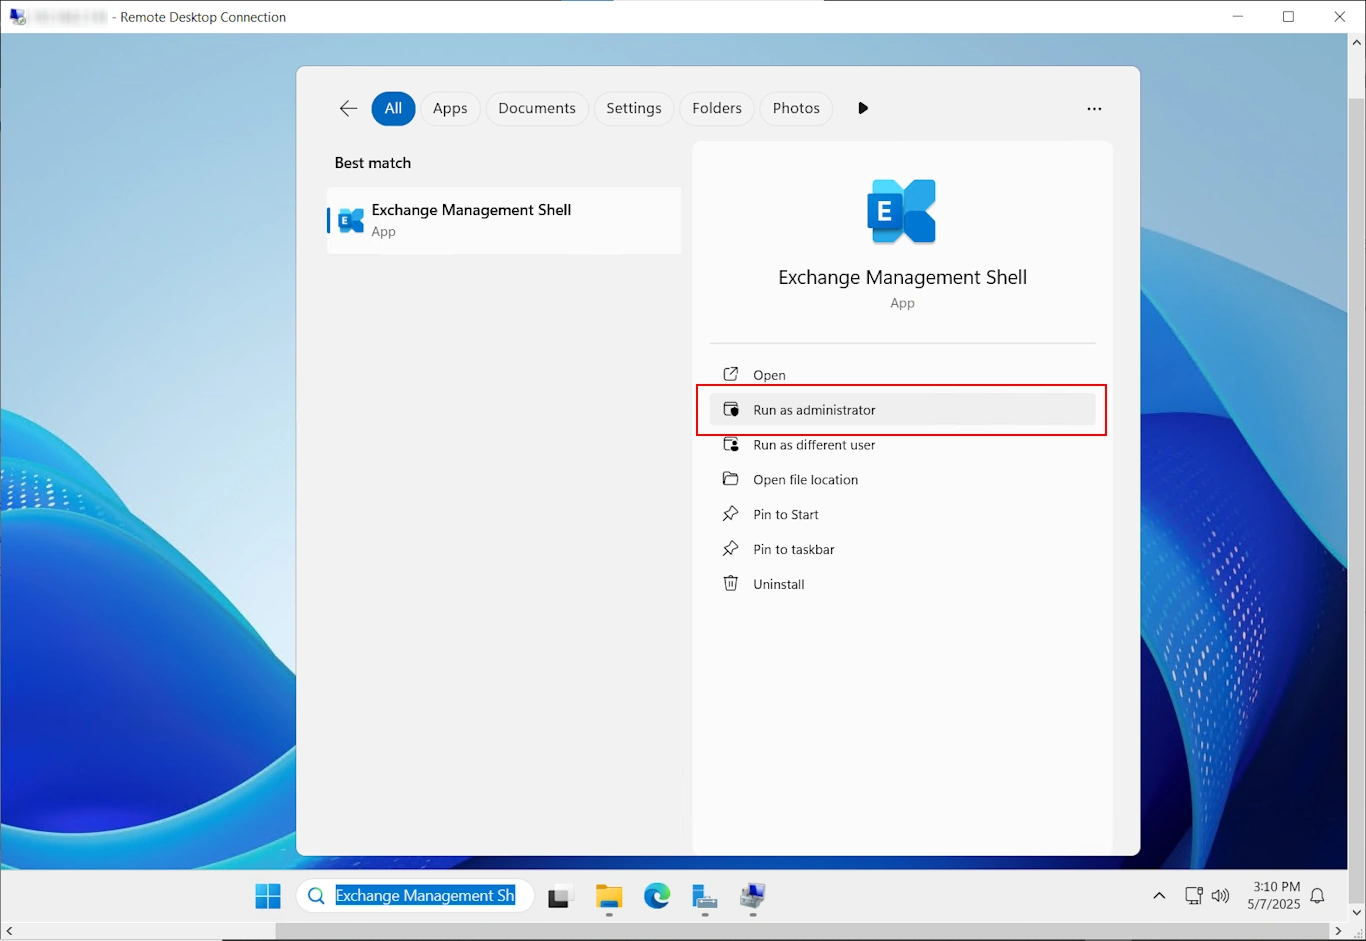The width and height of the screenshot is (1366, 941).
Task: Show hidden system tray icons
Action: pos(1159,896)
